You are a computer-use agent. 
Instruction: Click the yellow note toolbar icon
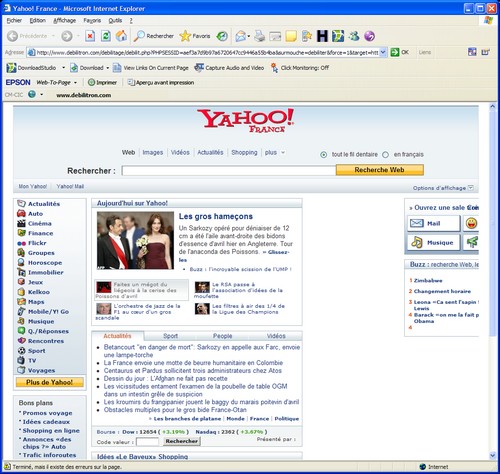pos(291,36)
